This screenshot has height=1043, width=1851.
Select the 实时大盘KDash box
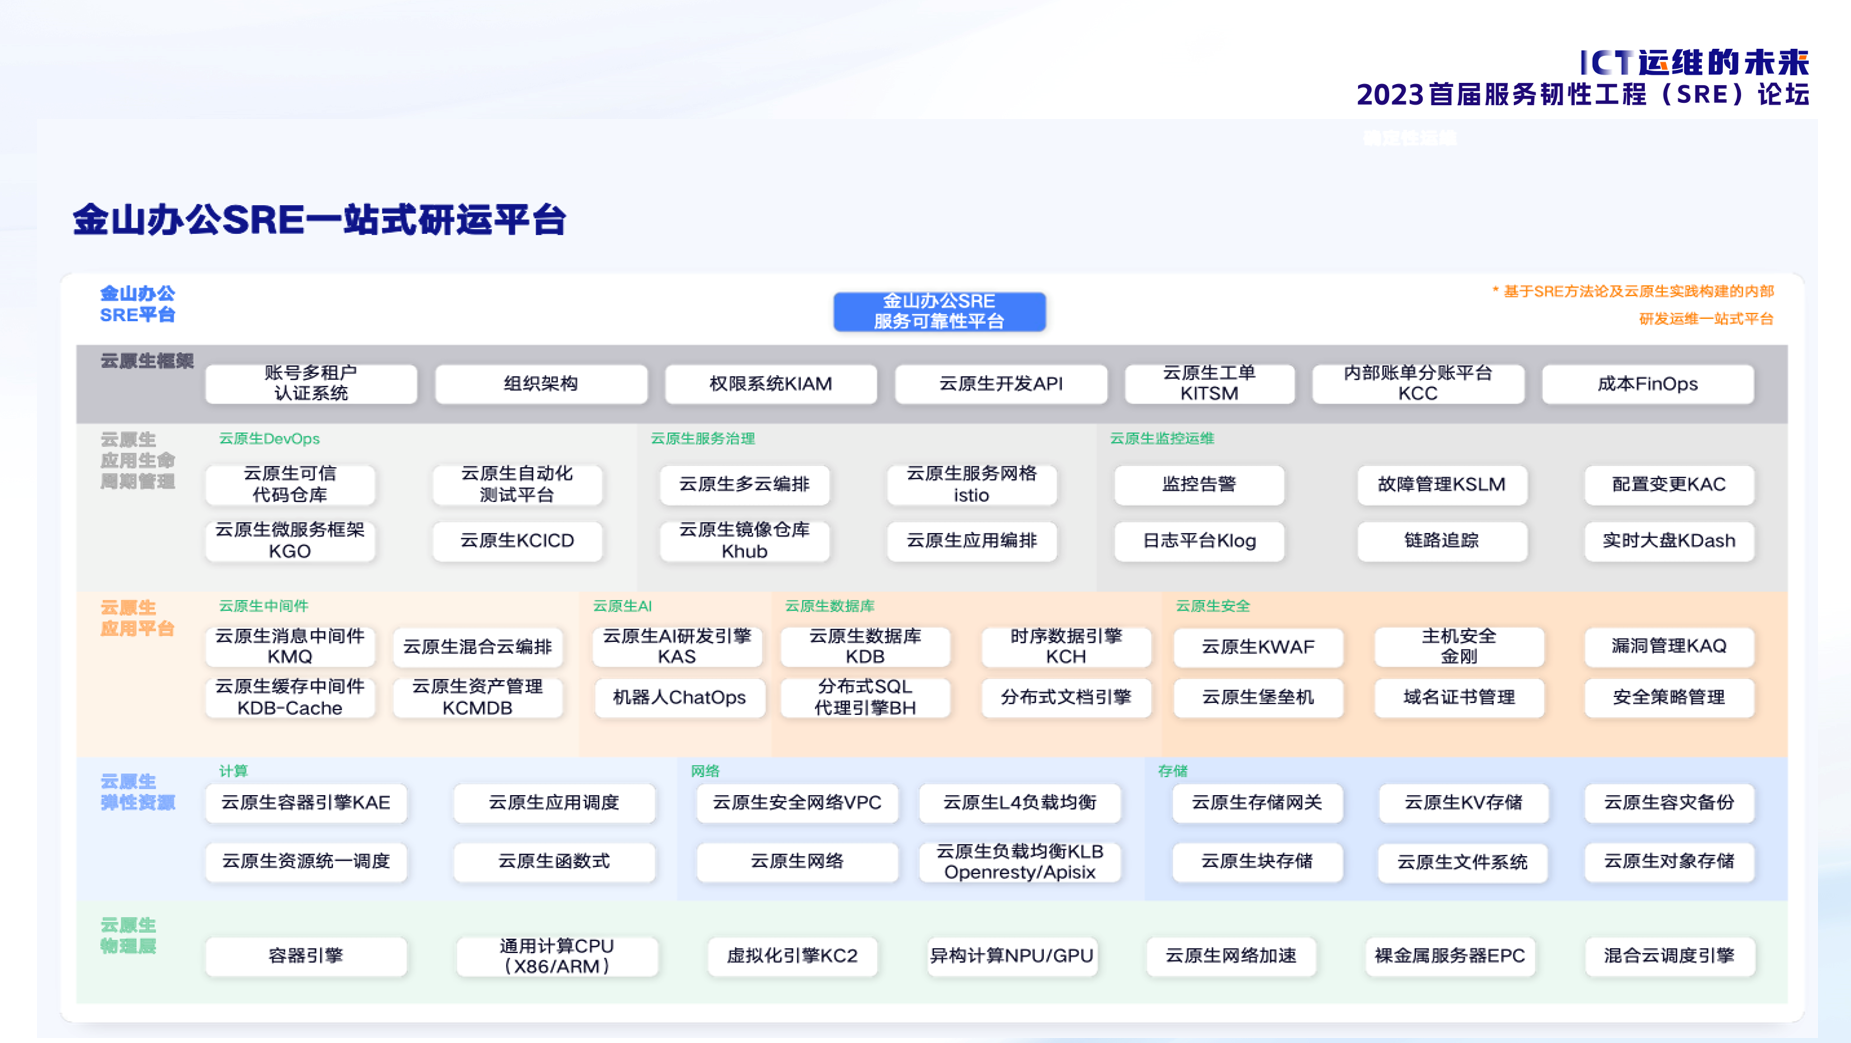(1669, 540)
